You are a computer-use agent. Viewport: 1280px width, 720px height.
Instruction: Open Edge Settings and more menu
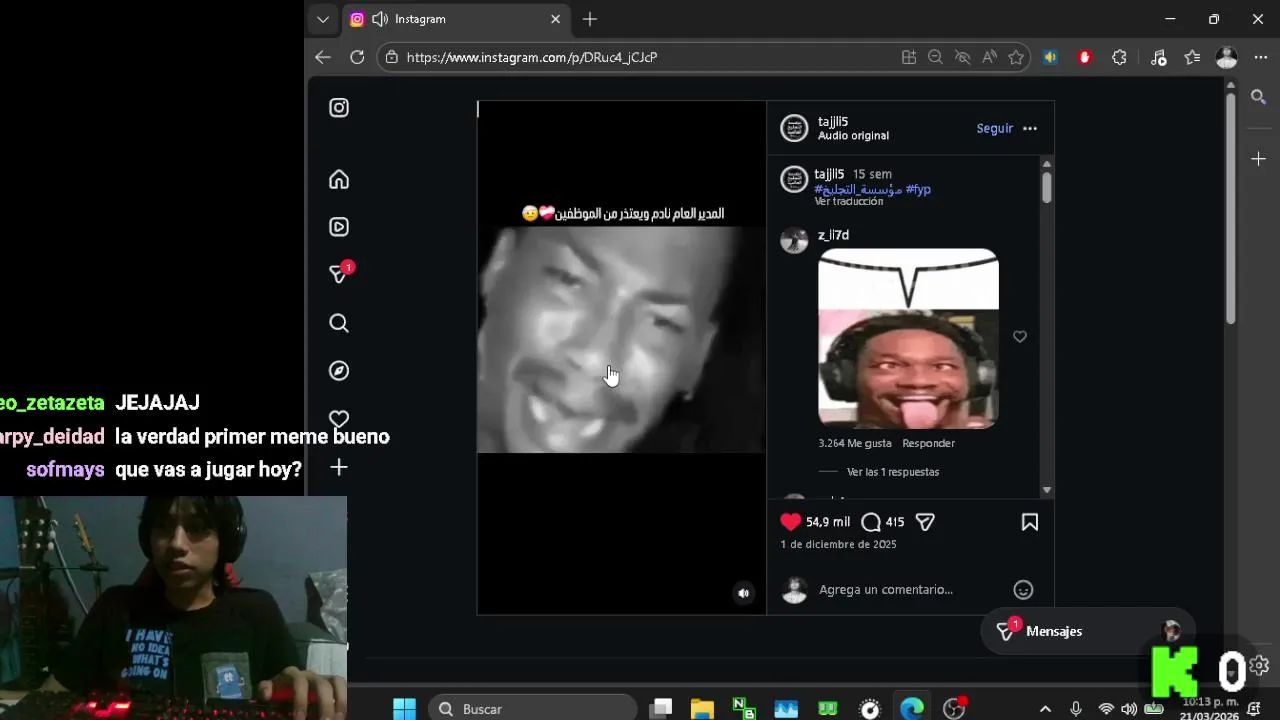[x=1260, y=57]
